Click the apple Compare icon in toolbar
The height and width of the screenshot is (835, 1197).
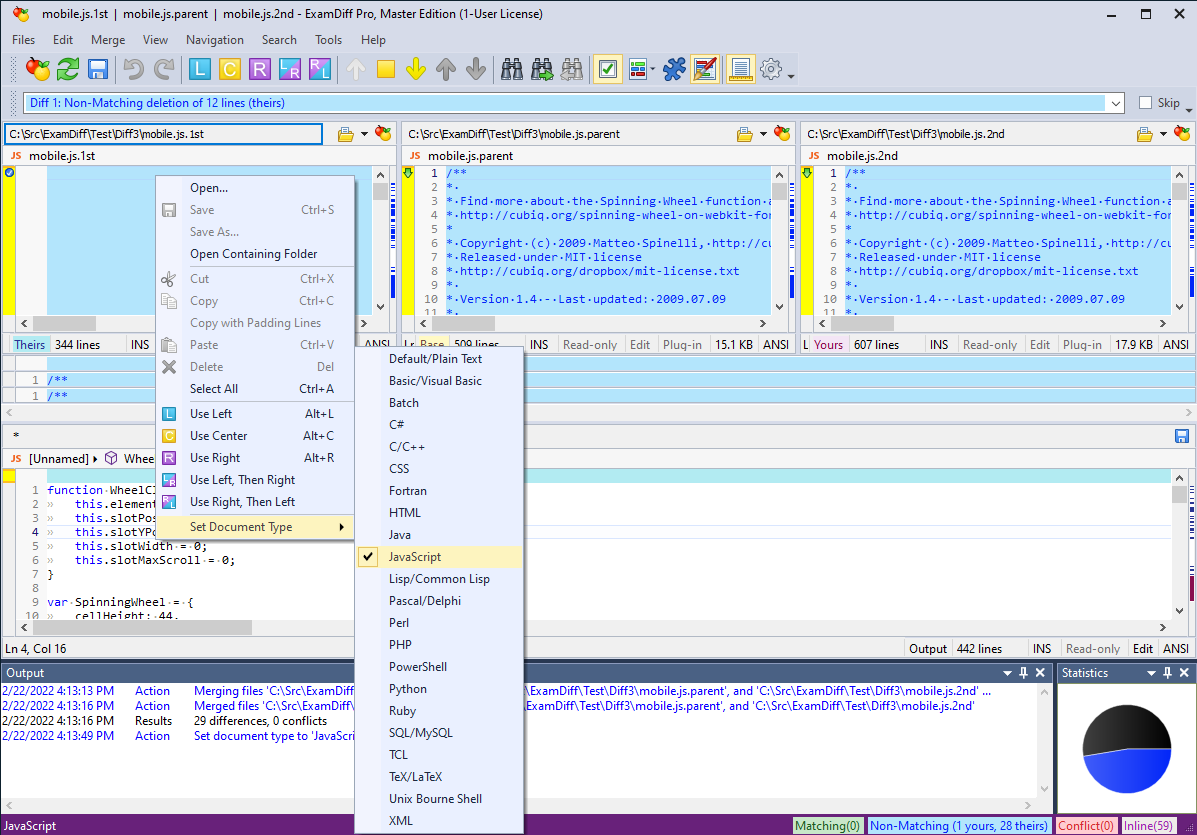[37, 69]
